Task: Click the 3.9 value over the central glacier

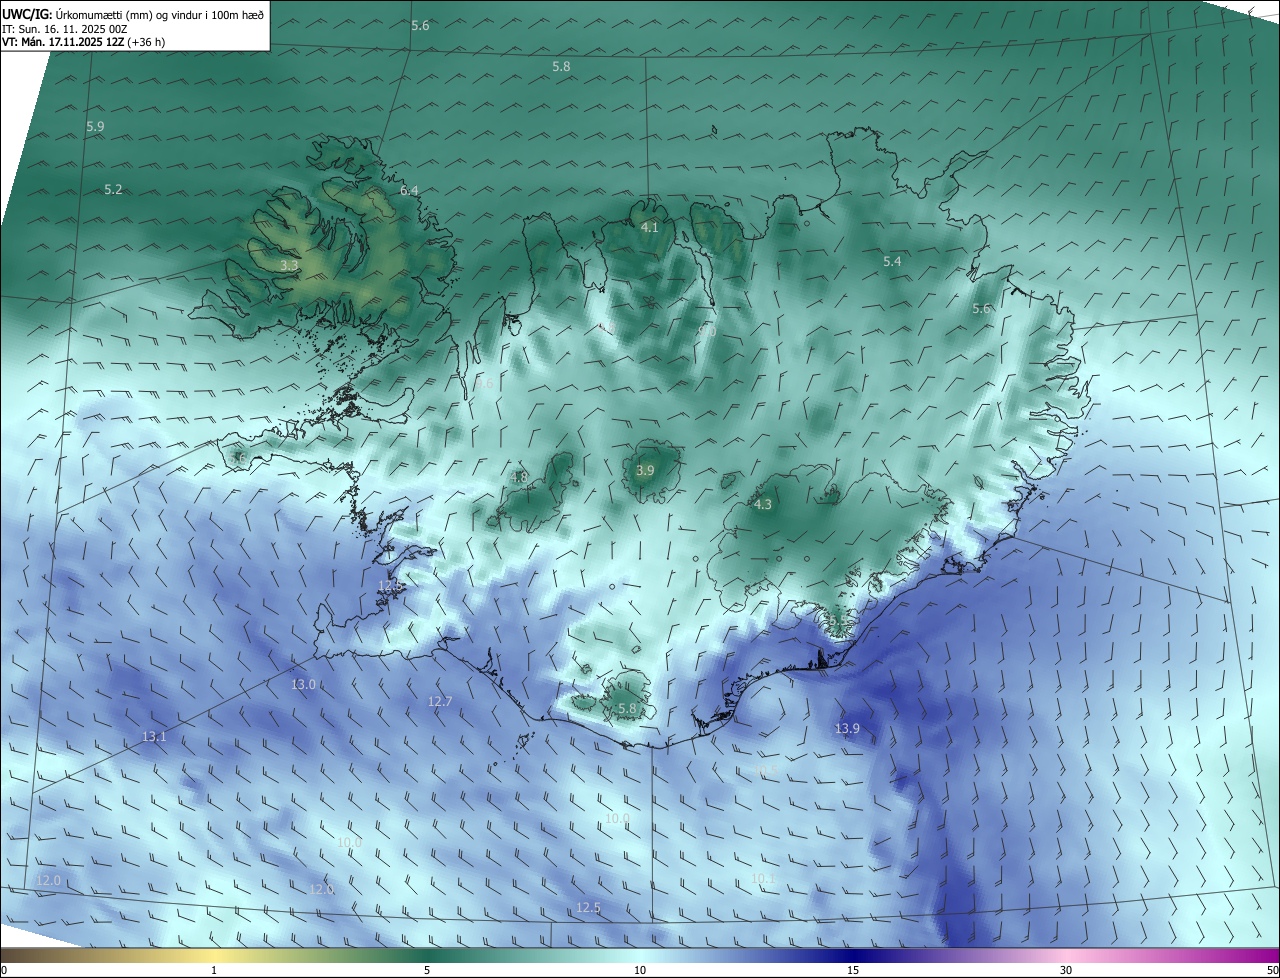Action: point(645,470)
